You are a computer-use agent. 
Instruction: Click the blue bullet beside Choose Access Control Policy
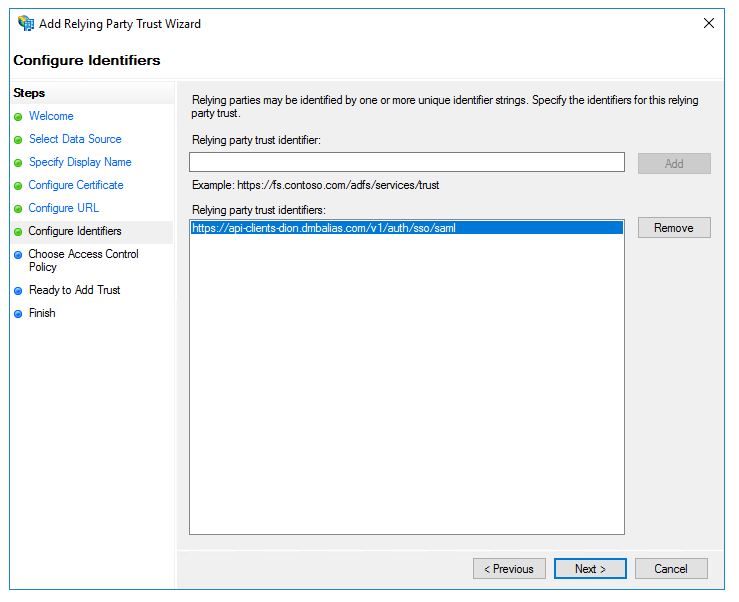point(18,255)
